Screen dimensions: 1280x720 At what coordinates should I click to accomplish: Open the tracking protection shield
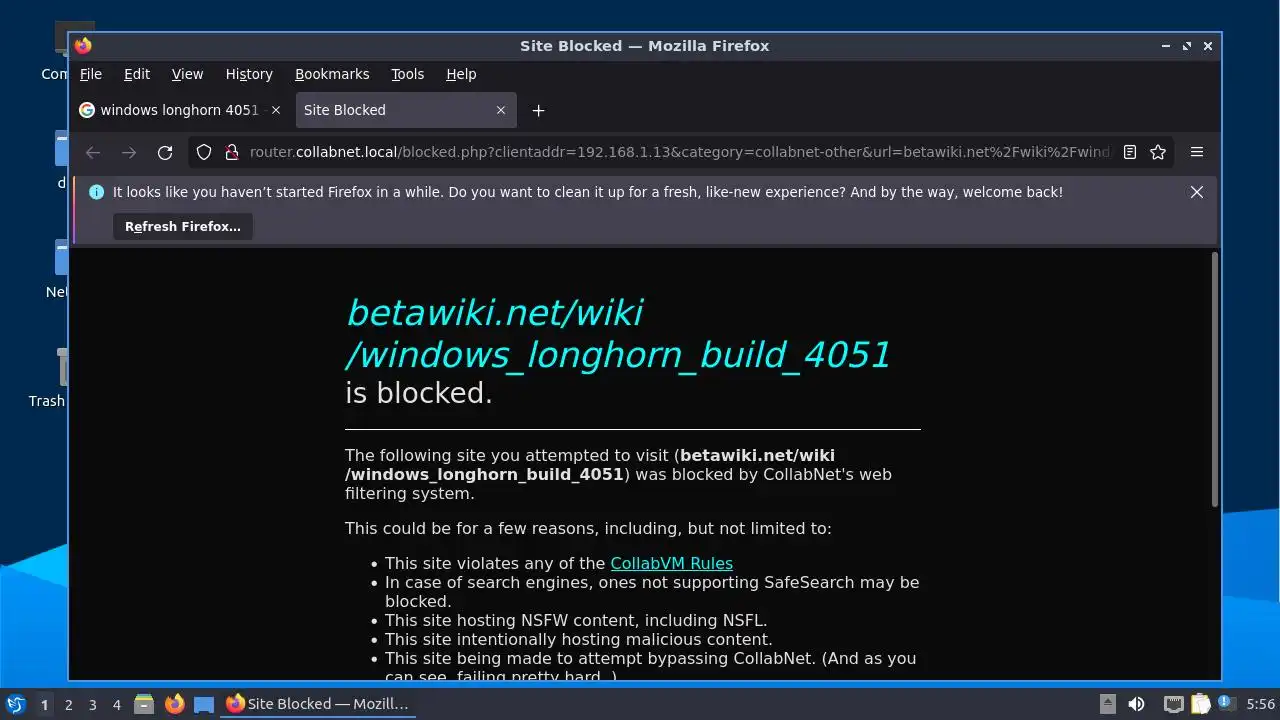click(204, 152)
